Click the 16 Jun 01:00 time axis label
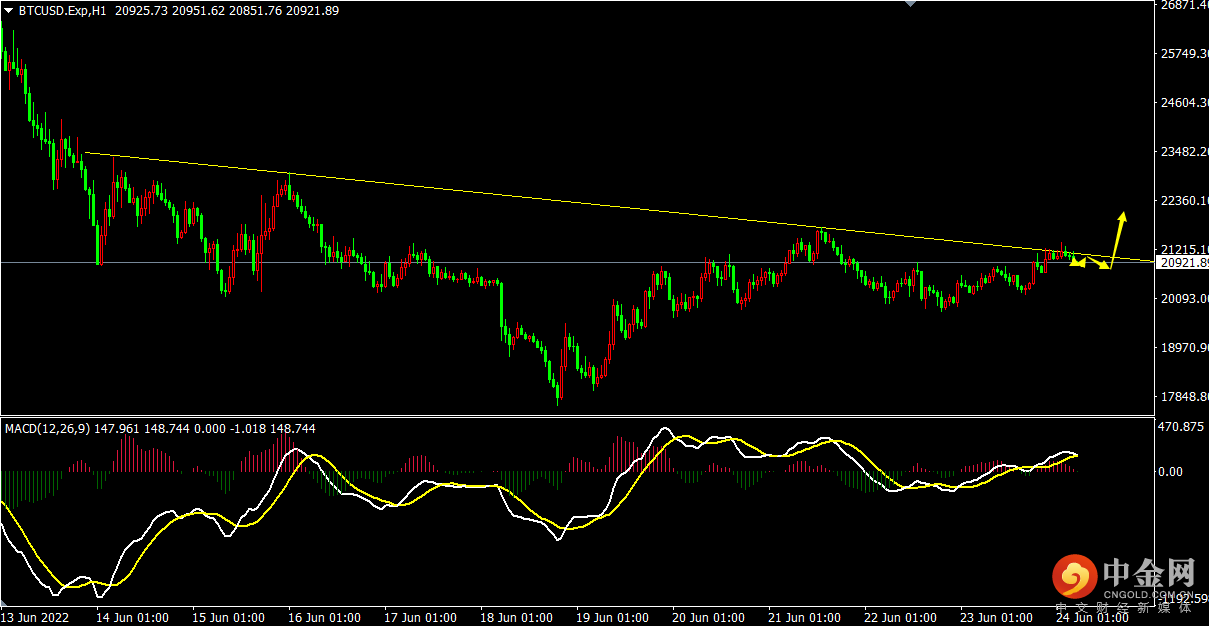The height and width of the screenshot is (626, 1209). point(325,618)
